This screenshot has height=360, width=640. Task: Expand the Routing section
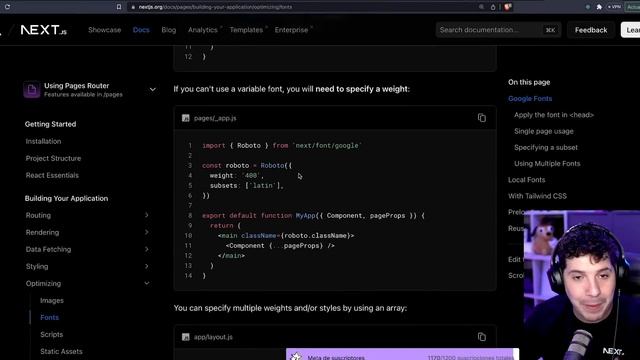coord(147,215)
